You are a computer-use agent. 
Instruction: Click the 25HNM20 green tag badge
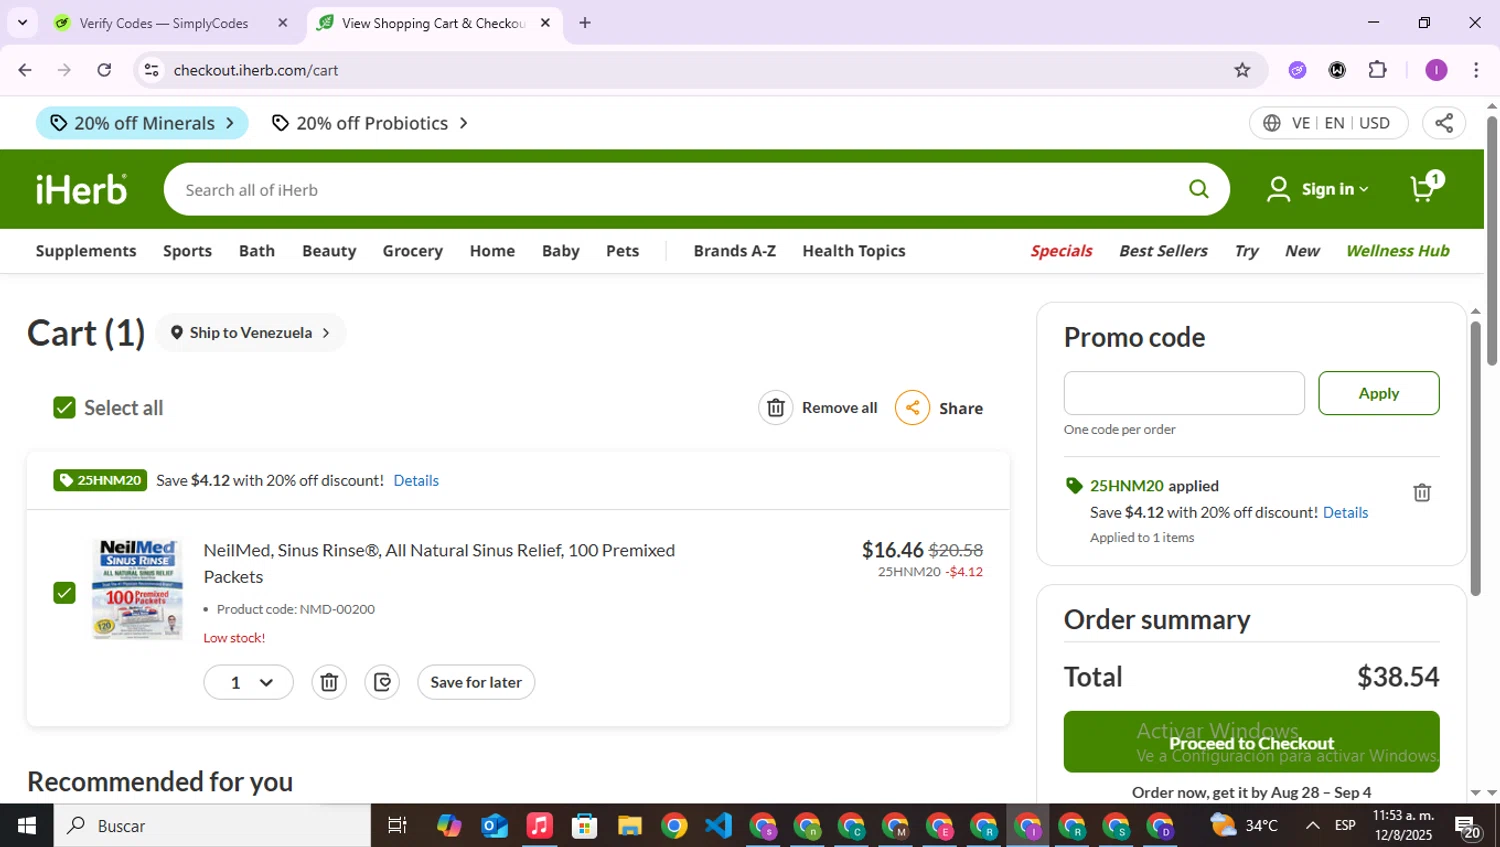100,480
